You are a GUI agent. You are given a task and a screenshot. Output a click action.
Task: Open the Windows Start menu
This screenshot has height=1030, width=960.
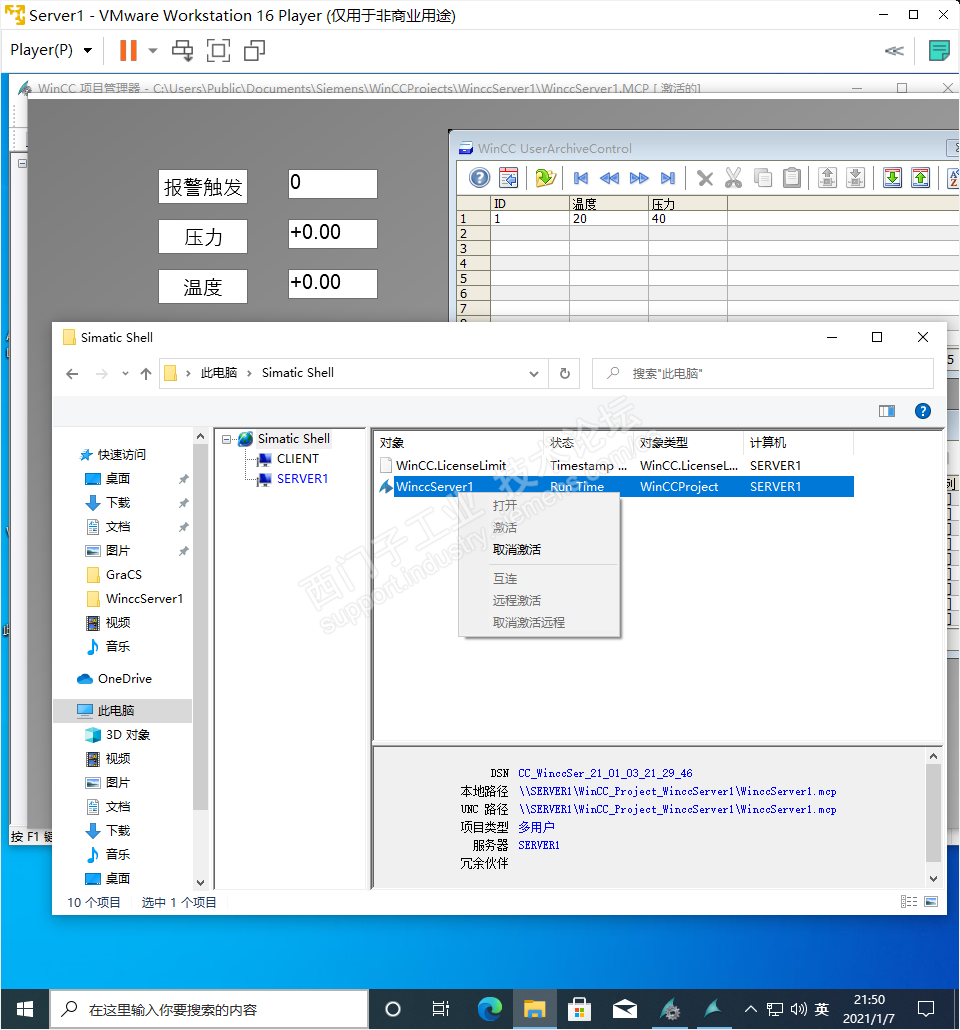point(25,1009)
